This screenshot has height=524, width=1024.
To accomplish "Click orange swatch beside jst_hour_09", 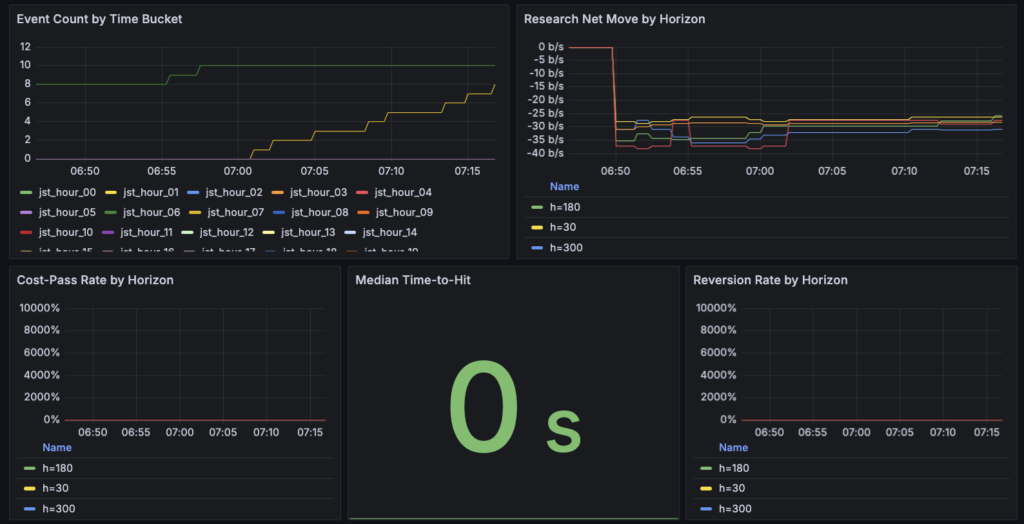I will [364, 212].
